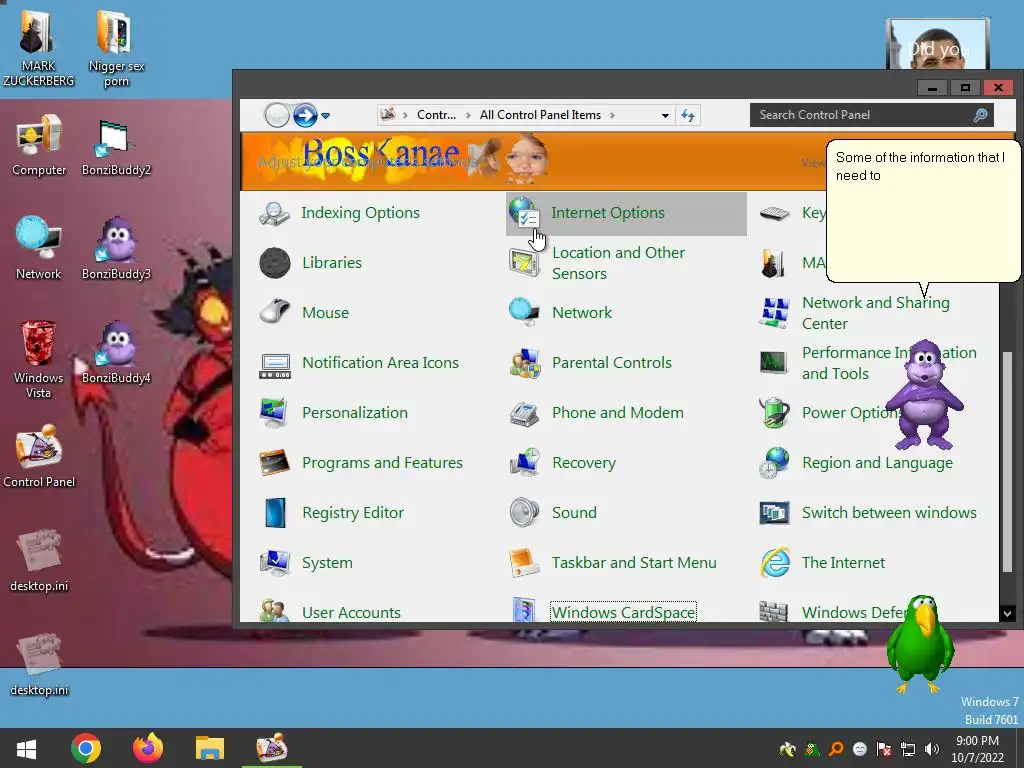Open address bar history dropdown arrow
Image resolution: width=1024 pixels, height=768 pixels.
665,116
